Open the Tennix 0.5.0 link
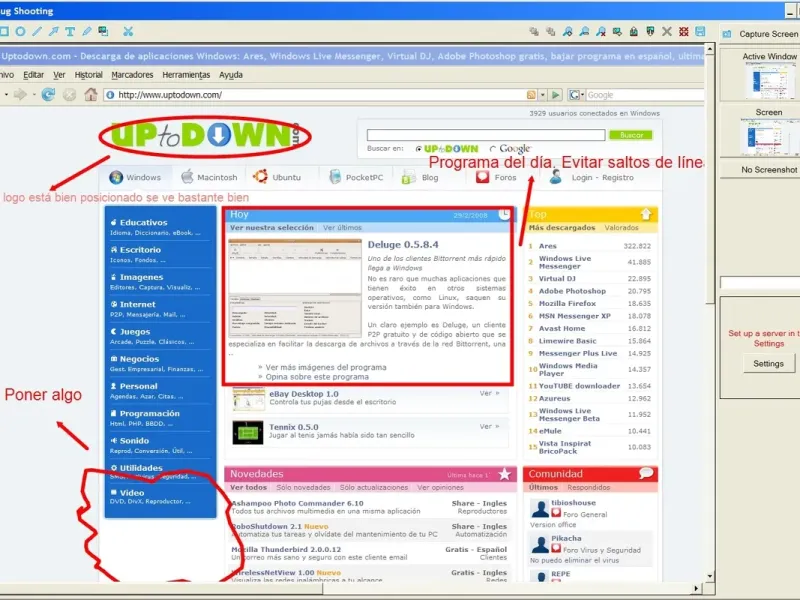Screen dimensions: 800x600 tap(293, 427)
